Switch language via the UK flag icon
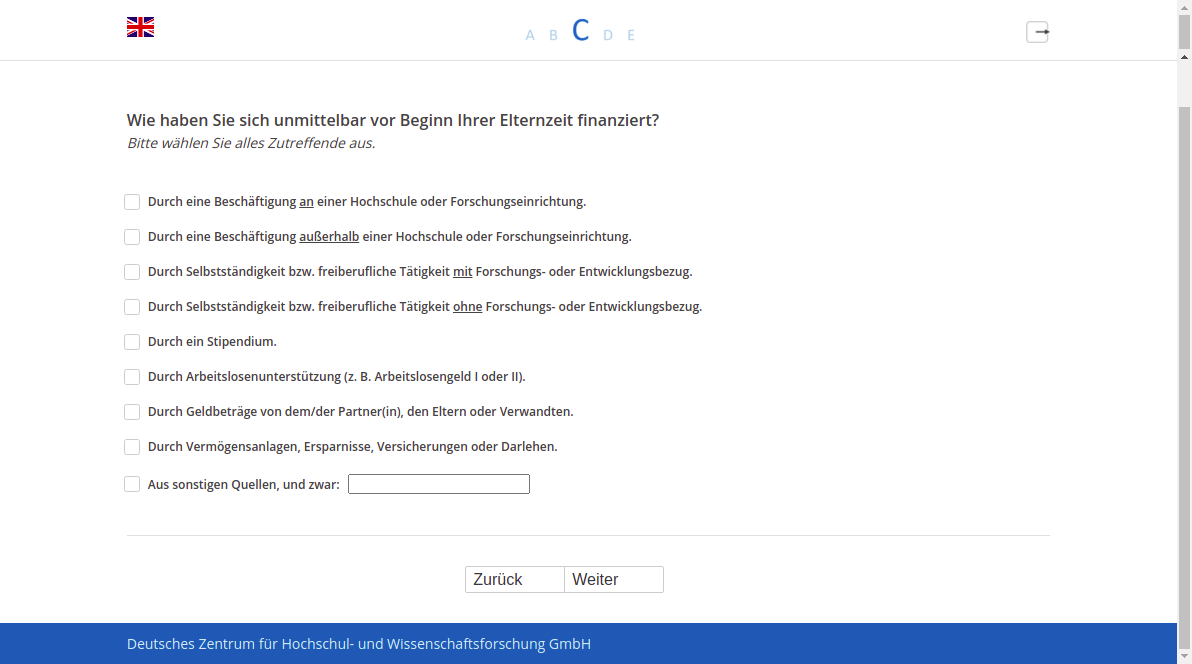 click(x=141, y=27)
